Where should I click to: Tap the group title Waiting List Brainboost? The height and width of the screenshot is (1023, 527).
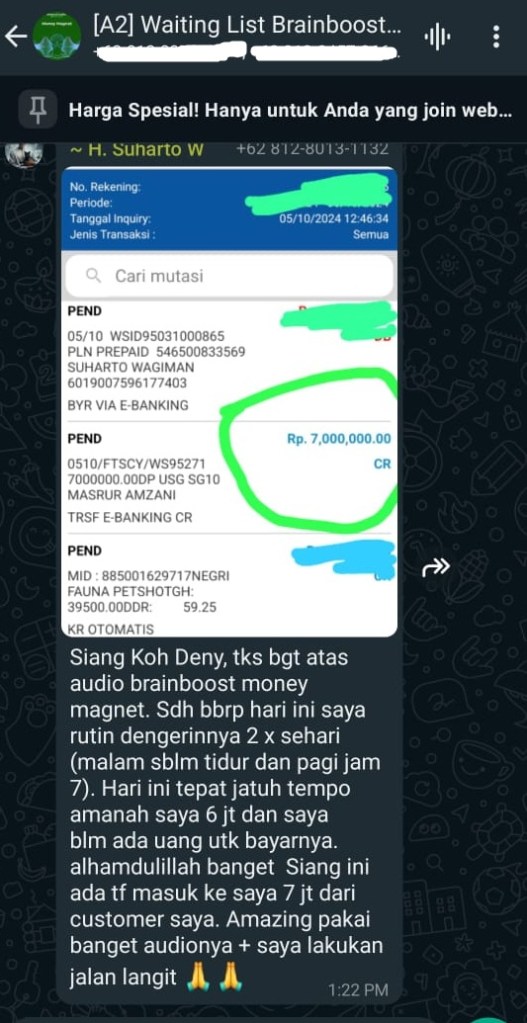click(x=248, y=25)
